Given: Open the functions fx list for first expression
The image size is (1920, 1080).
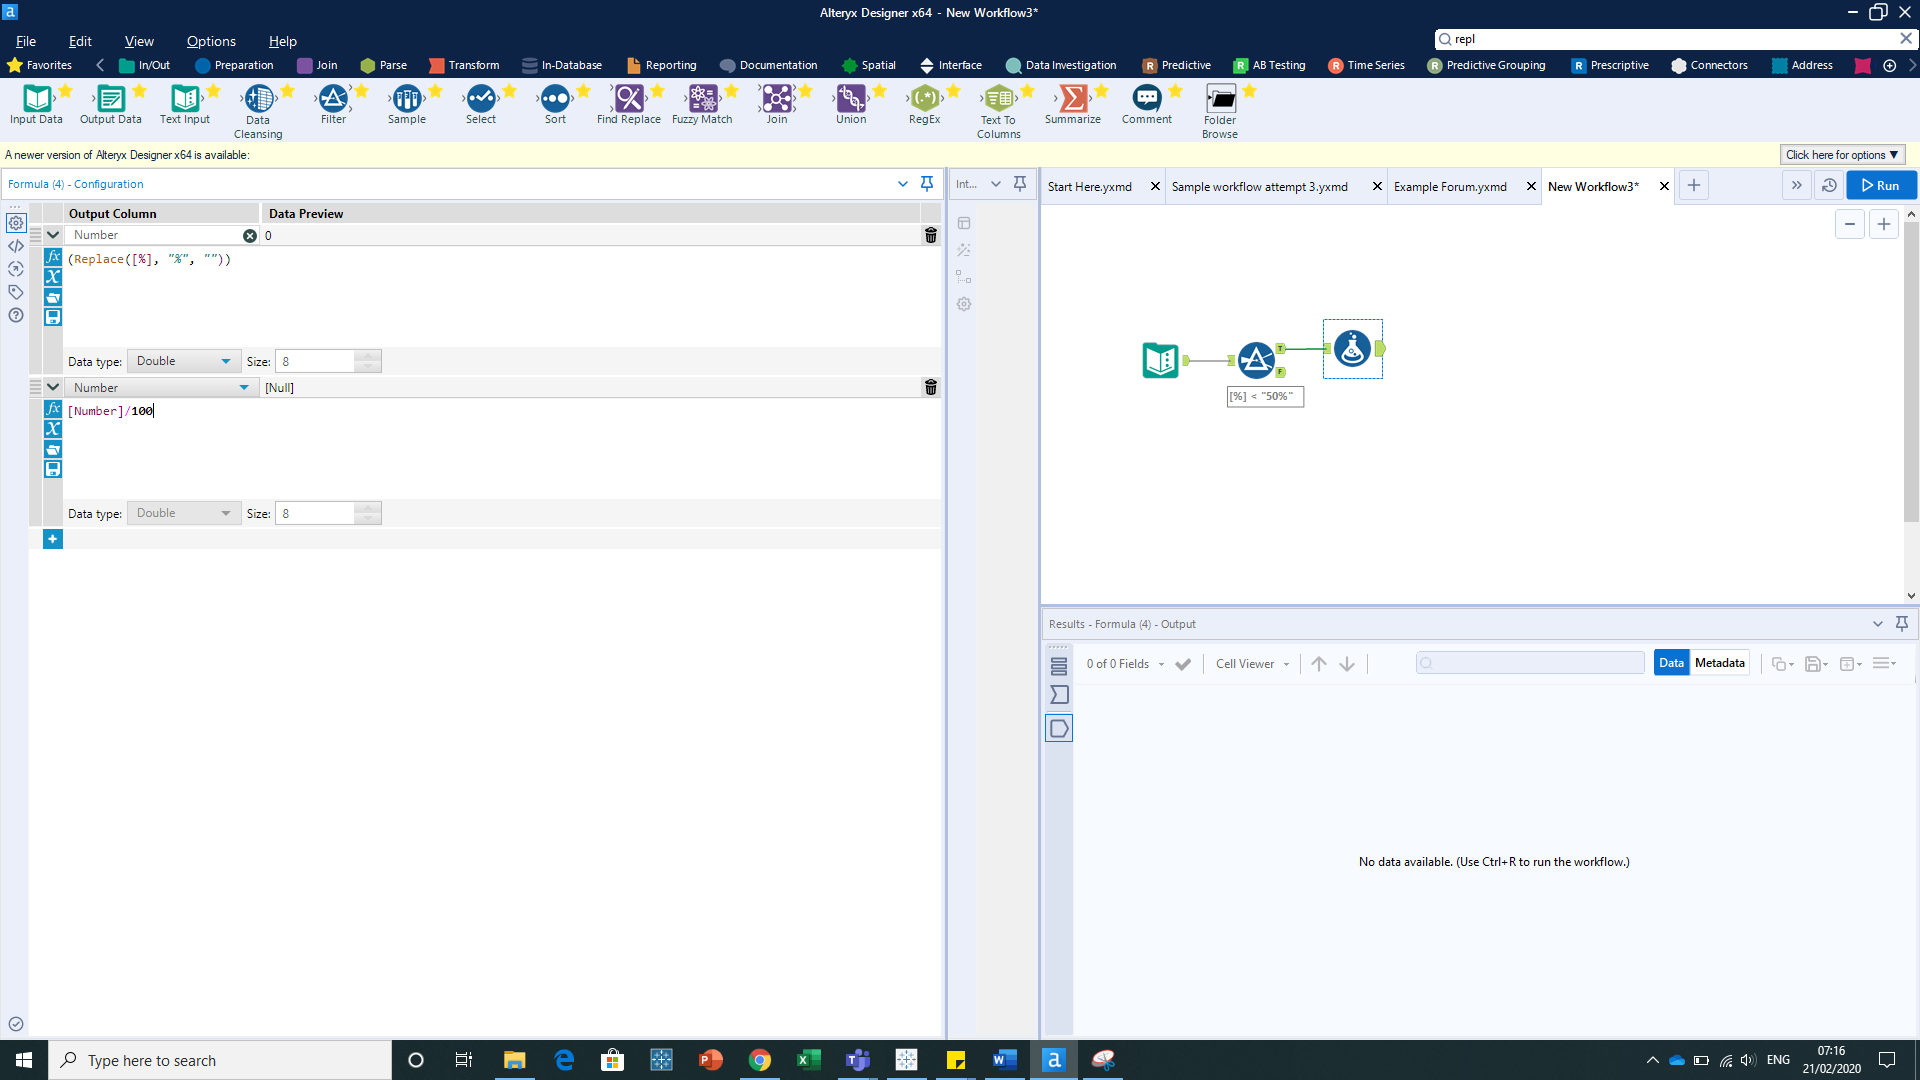Looking at the screenshot, I should coord(53,257).
